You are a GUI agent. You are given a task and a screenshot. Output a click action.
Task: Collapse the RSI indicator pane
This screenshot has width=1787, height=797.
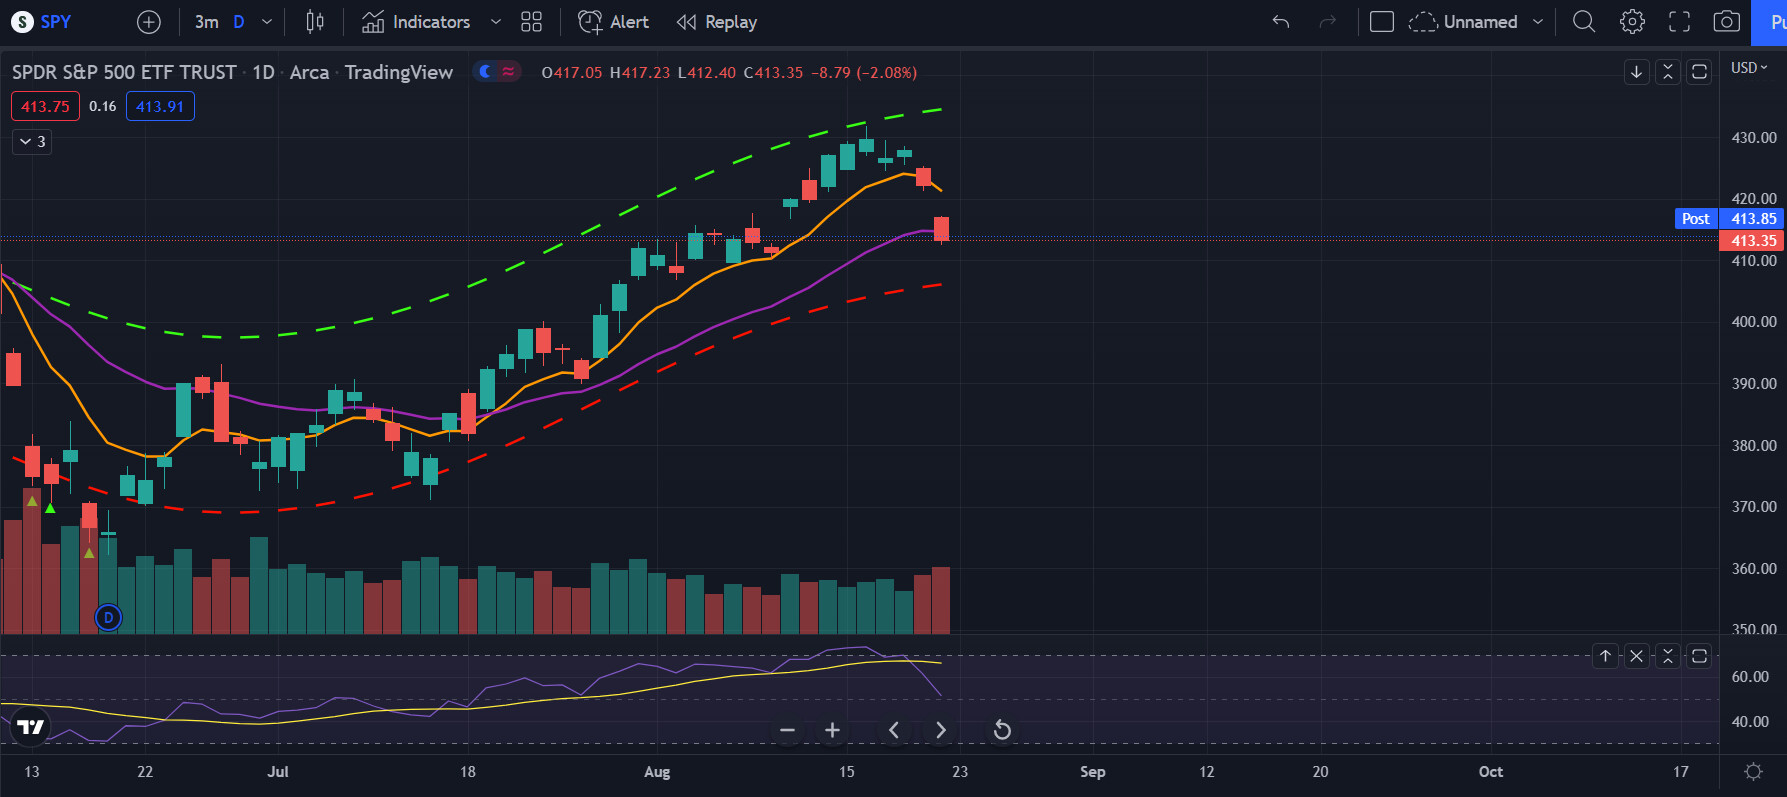[x=1668, y=656]
